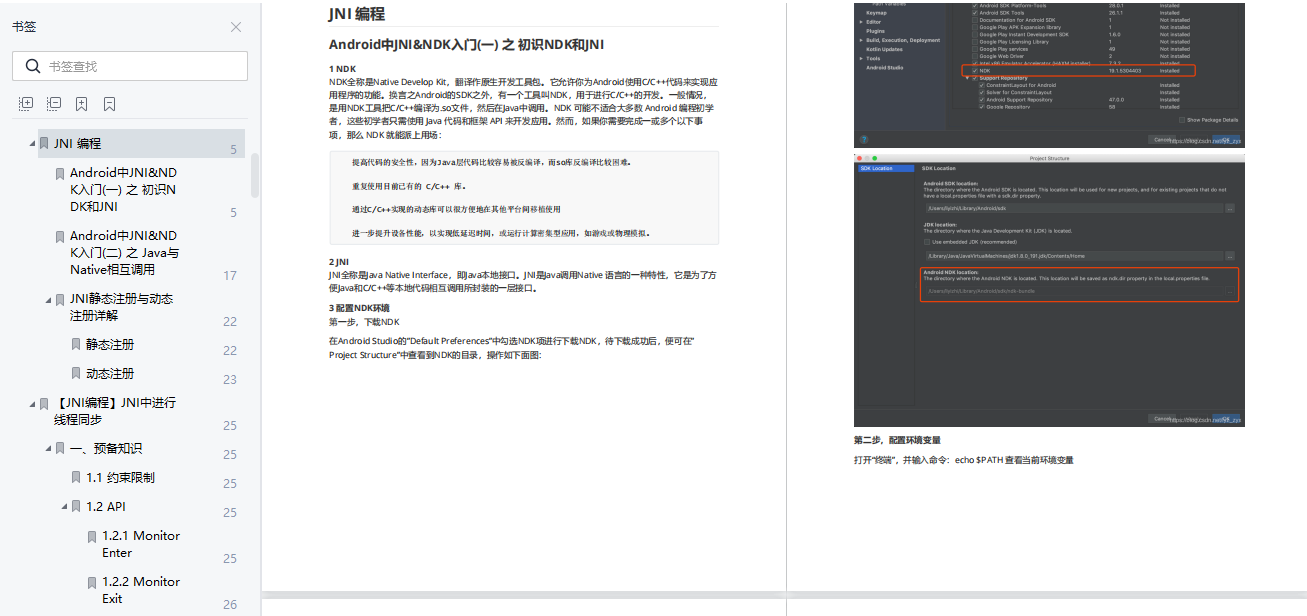Click the bookmark icon beside JNI 编程

[43, 142]
